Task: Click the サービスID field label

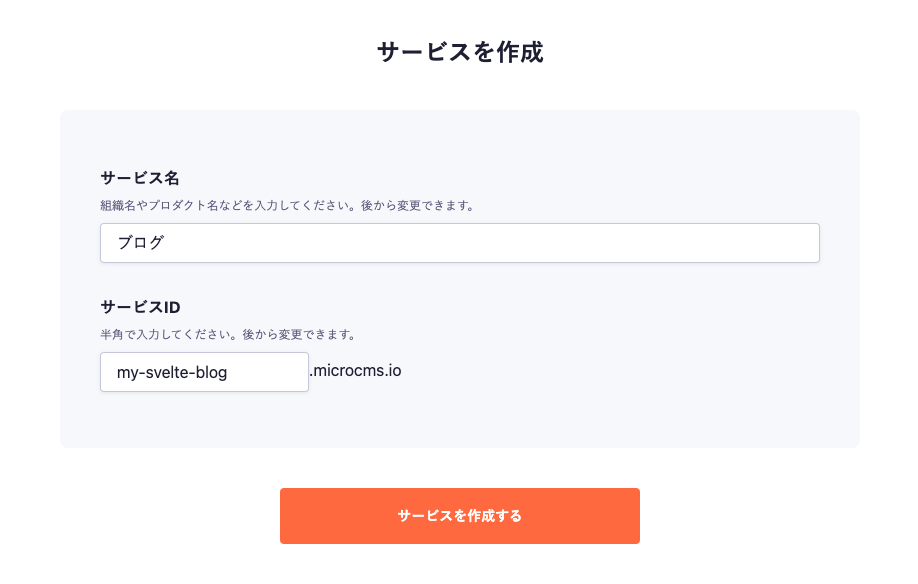Action: tap(140, 306)
